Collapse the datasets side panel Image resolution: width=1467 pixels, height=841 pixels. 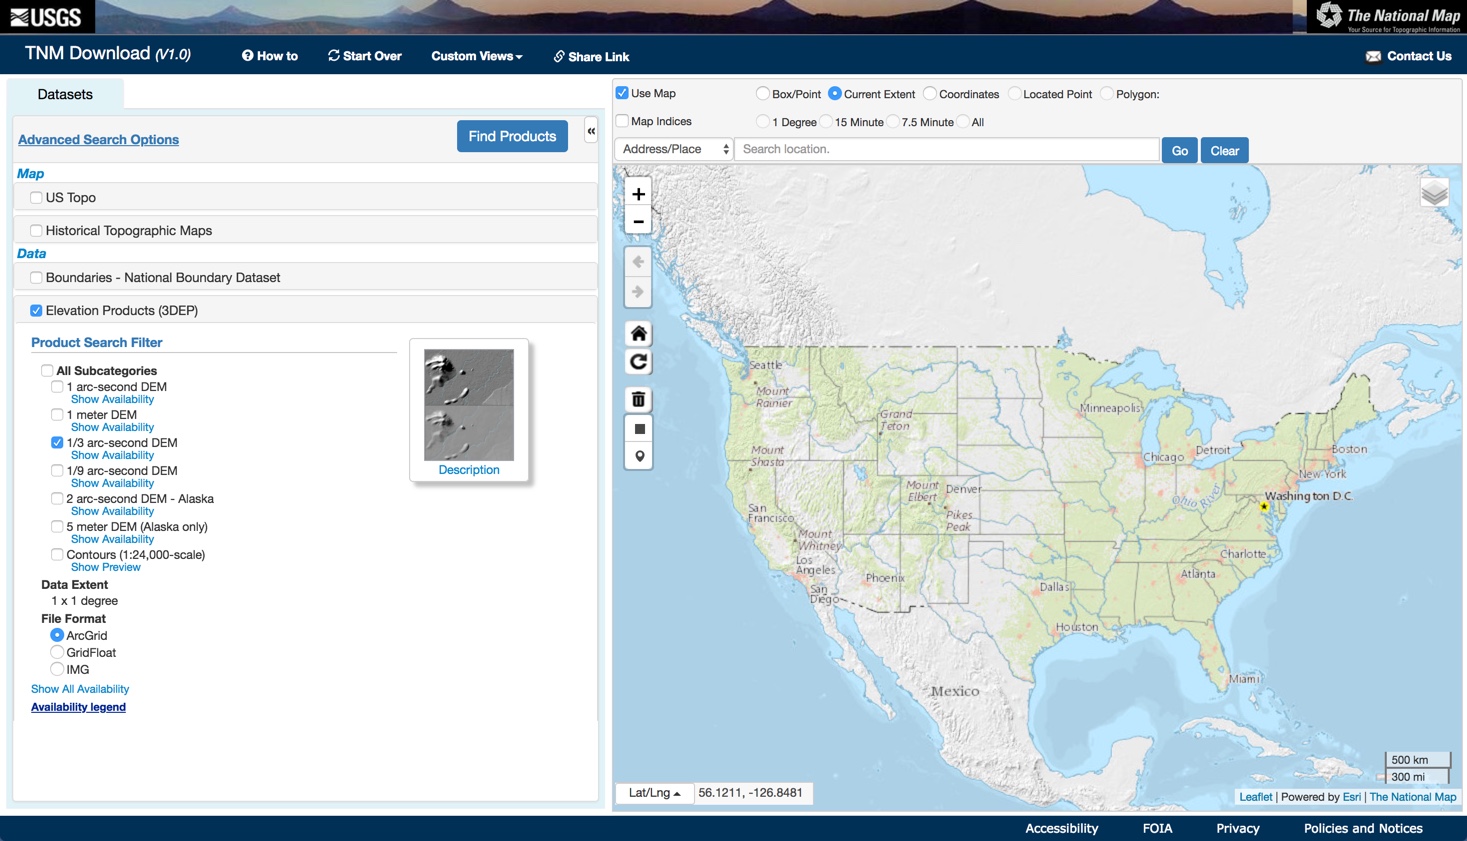(x=591, y=131)
